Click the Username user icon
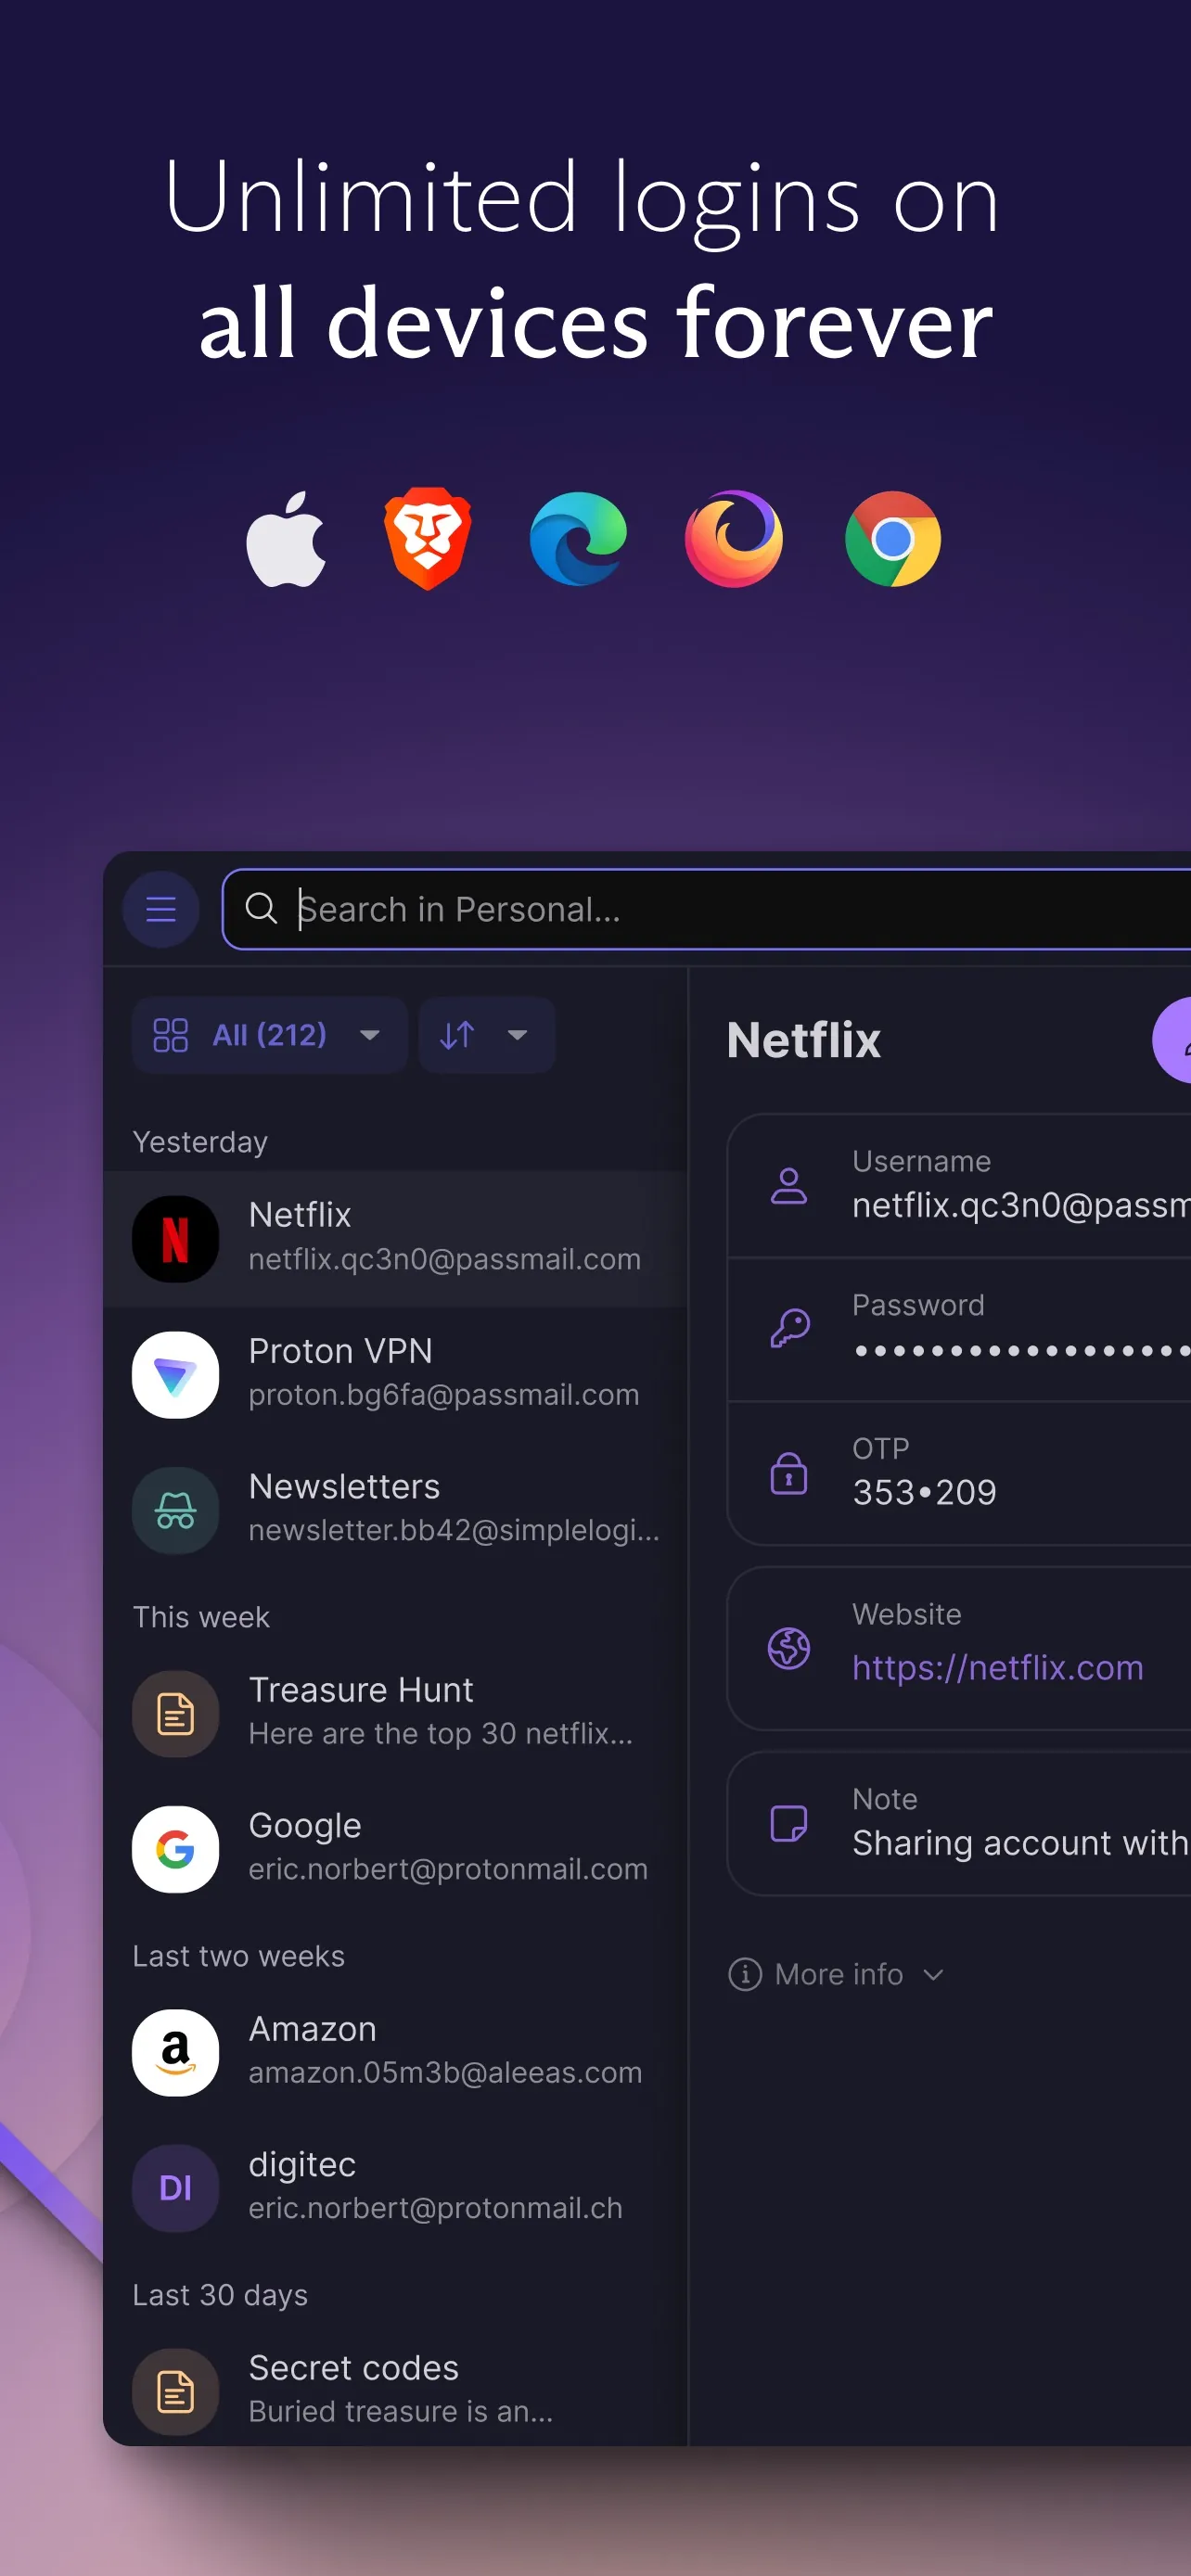Image resolution: width=1191 pixels, height=2576 pixels. click(x=789, y=1186)
